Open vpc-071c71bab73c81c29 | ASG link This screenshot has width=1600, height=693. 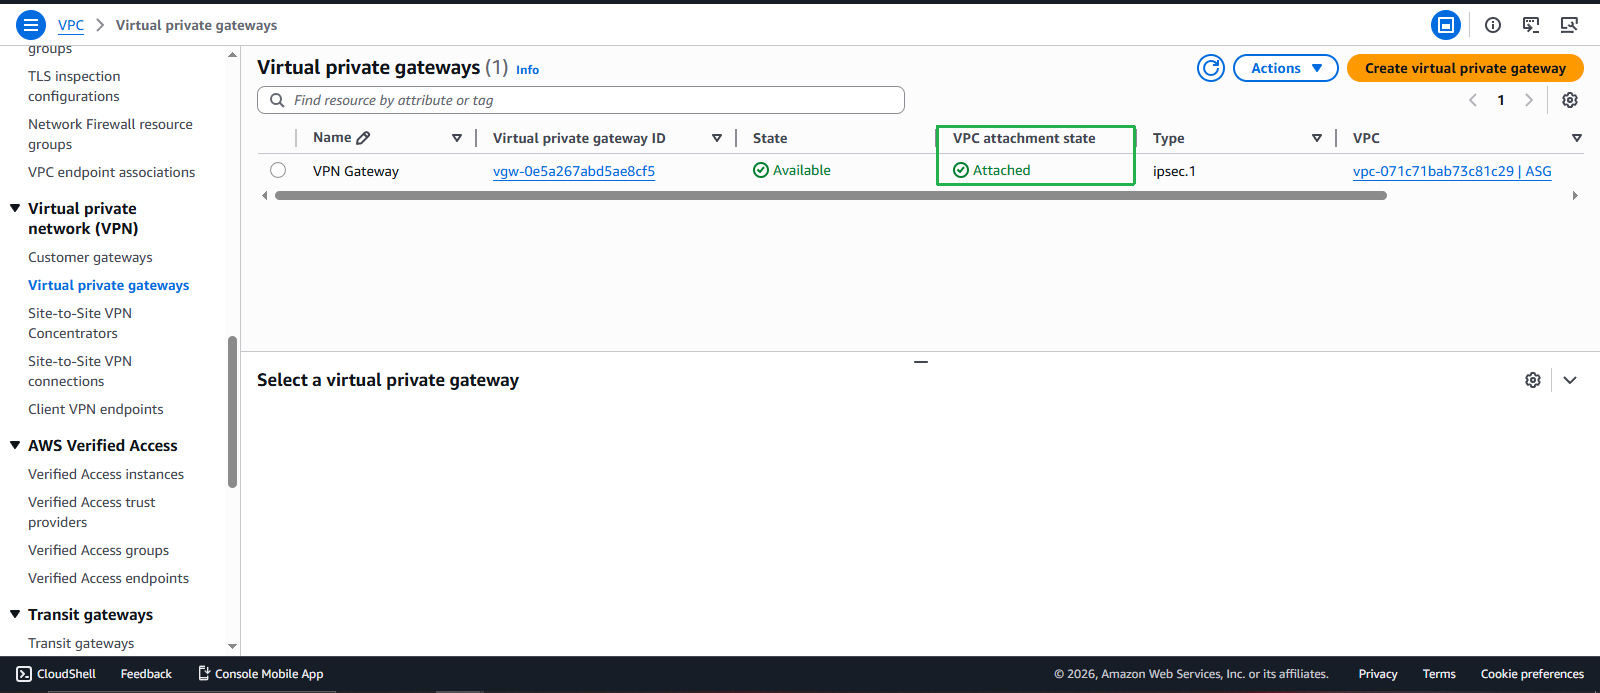click(x=1452, y=171)
